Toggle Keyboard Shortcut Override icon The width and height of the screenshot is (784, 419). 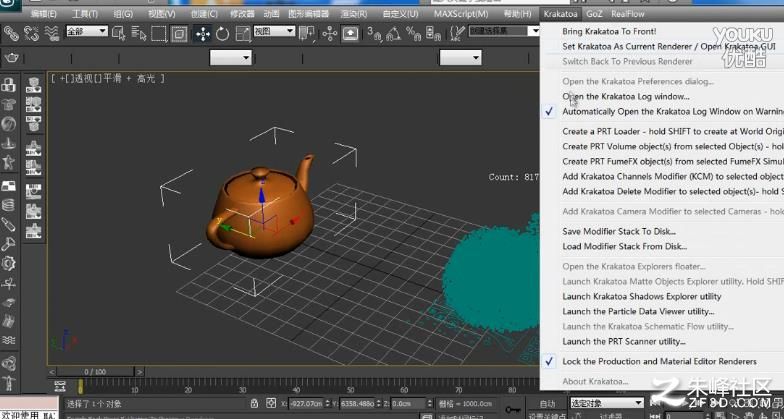[350, 34]
